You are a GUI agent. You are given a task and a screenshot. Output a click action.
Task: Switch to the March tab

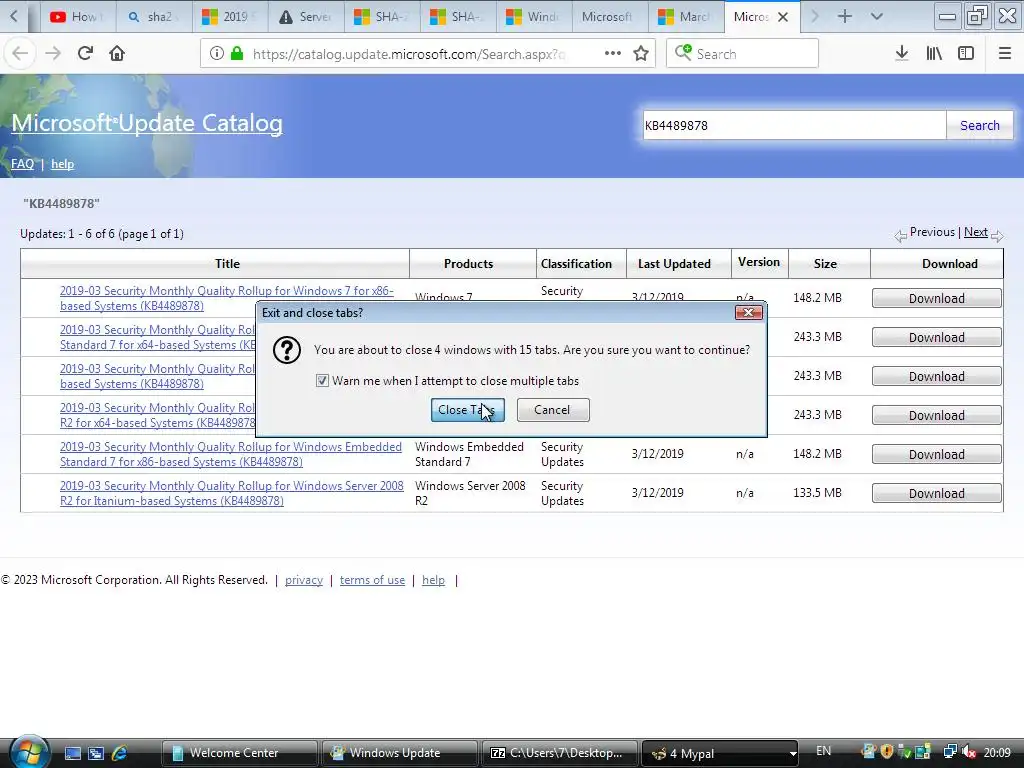tap(686, 17)
